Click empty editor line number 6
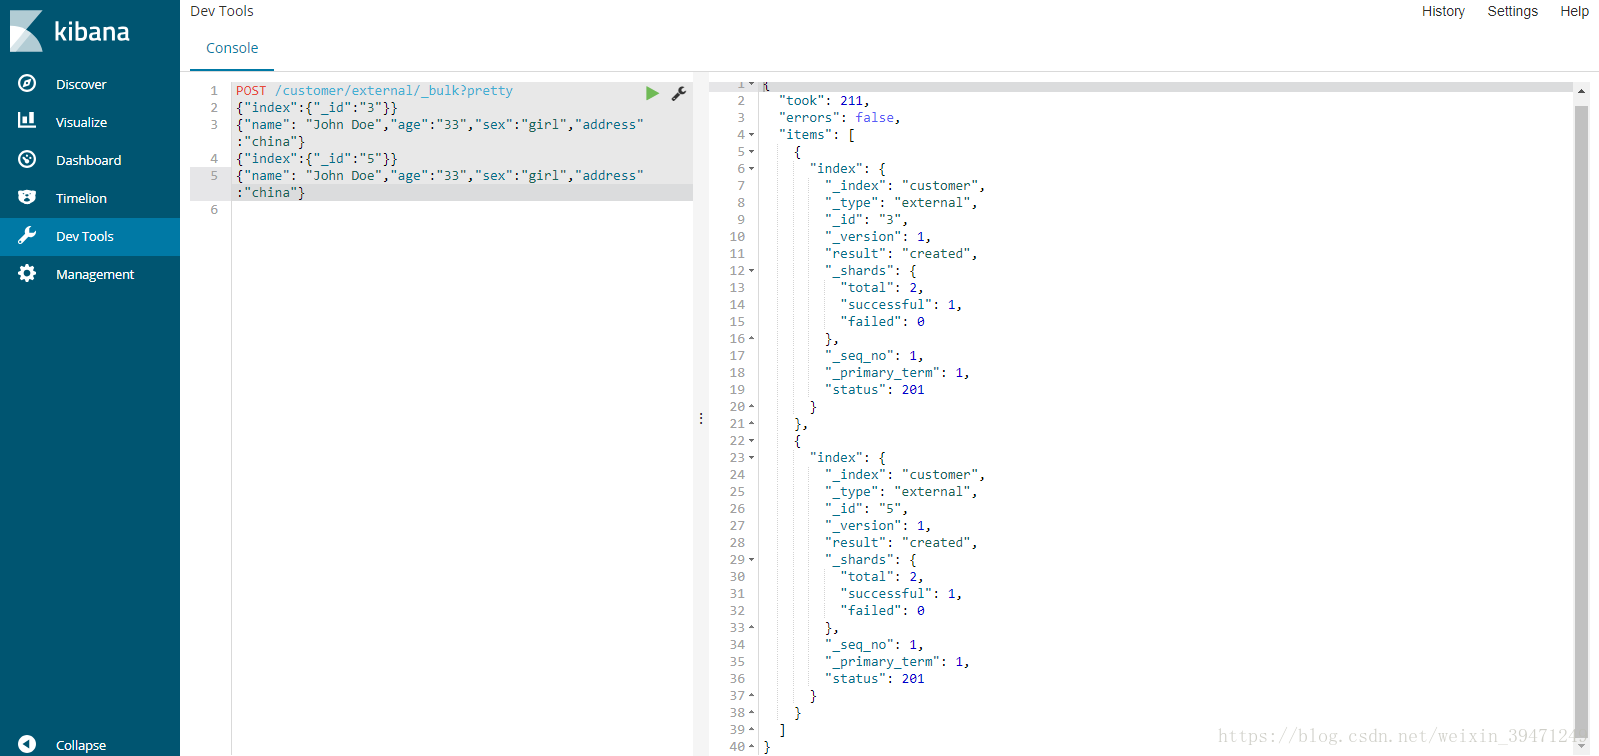 click(x=214, y=210)
